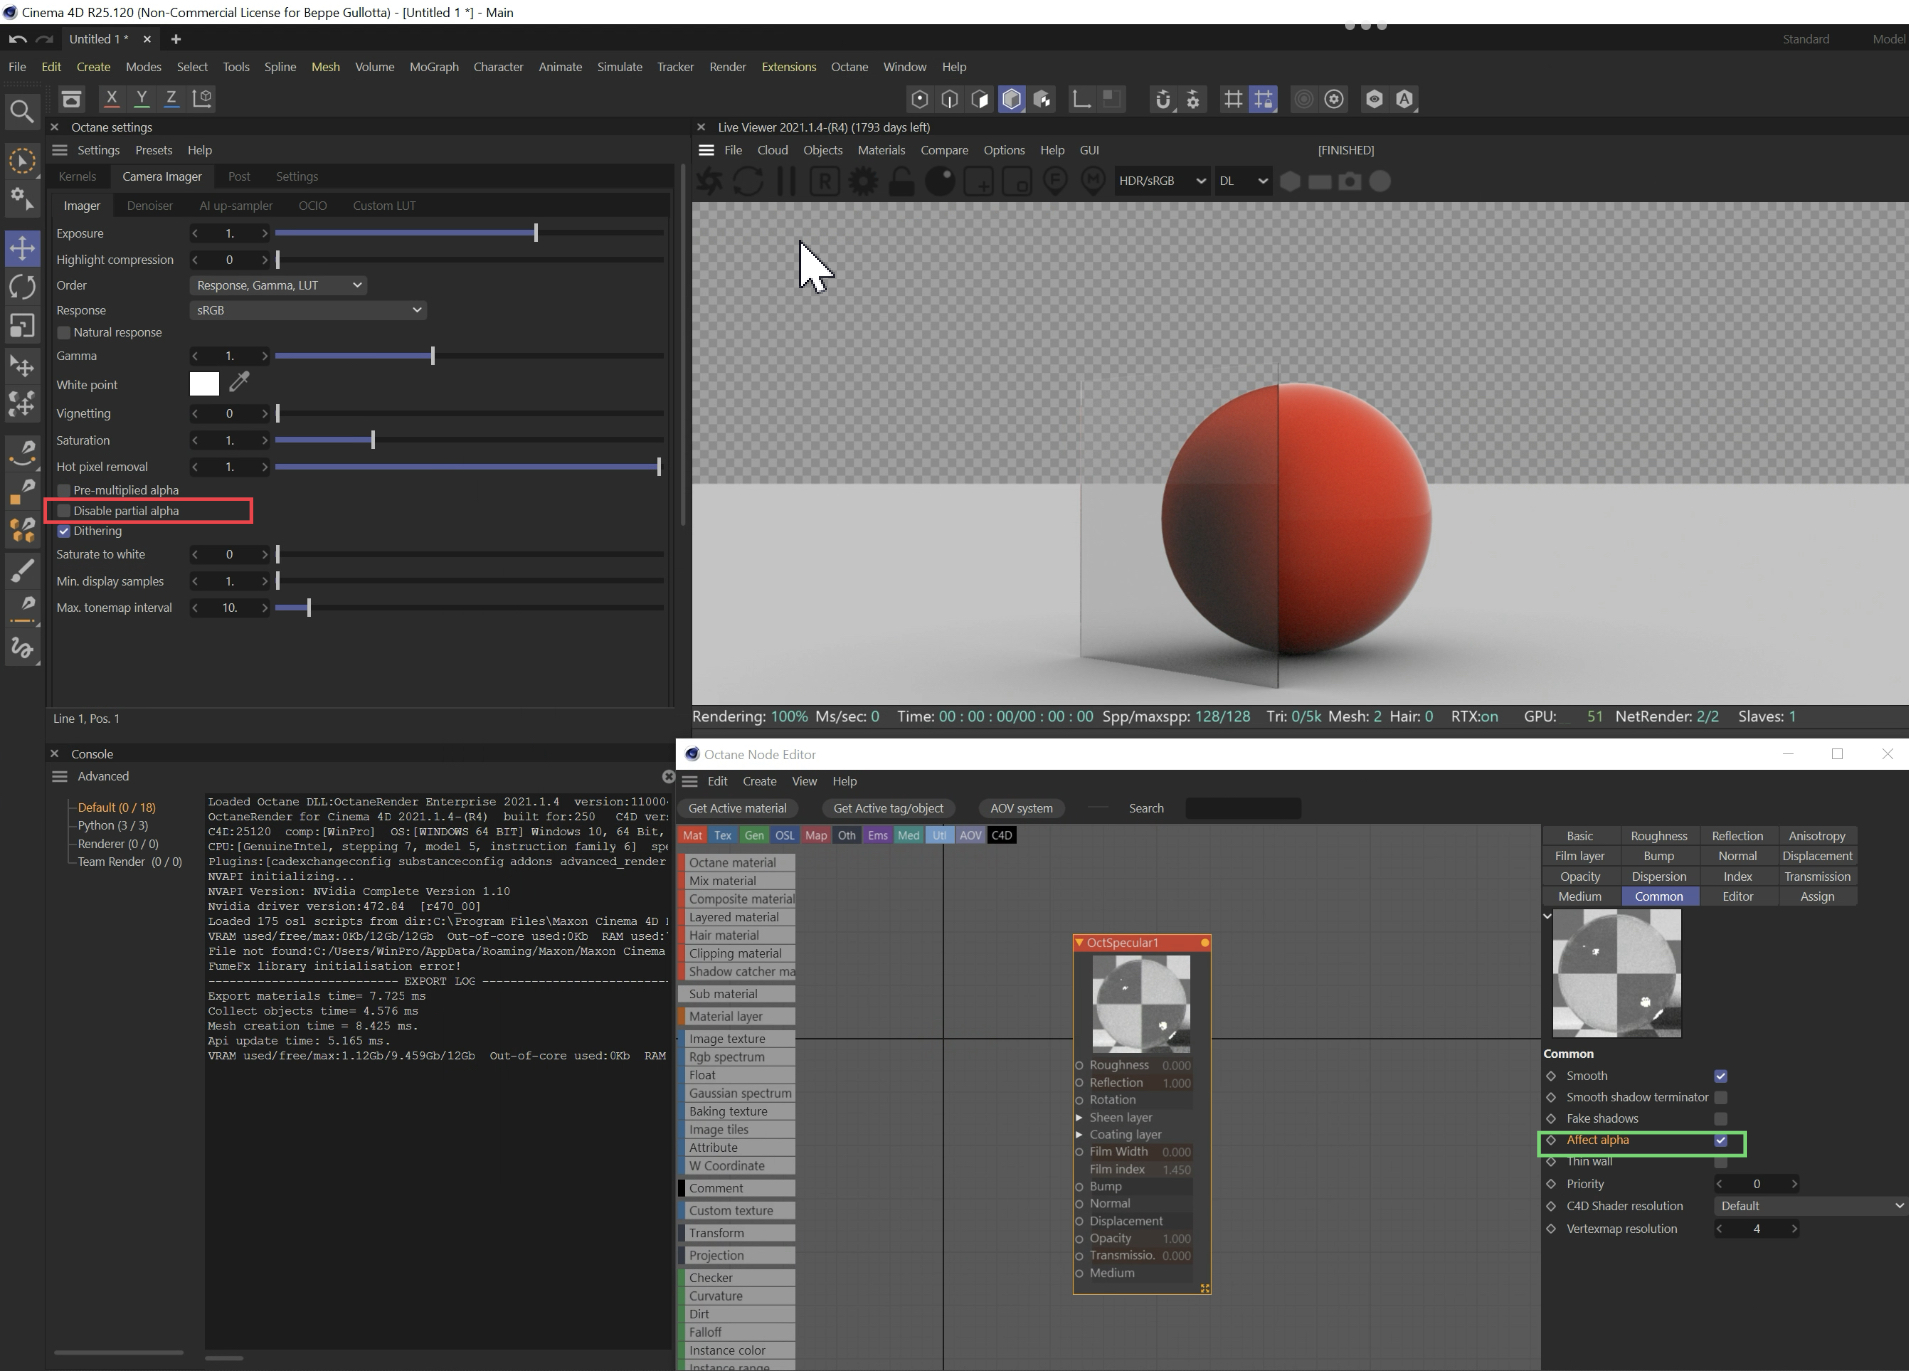Toggle the X axis lock icon
The width and height of the screenshot is (1909, 1371).
click(111, 98)
